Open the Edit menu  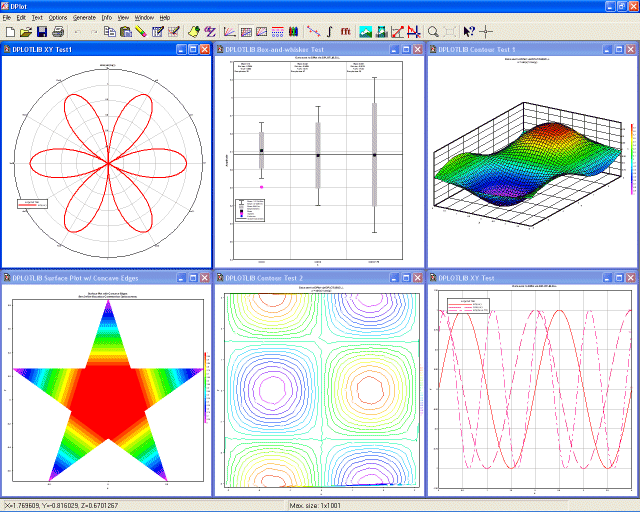click(x=21, y=18)
